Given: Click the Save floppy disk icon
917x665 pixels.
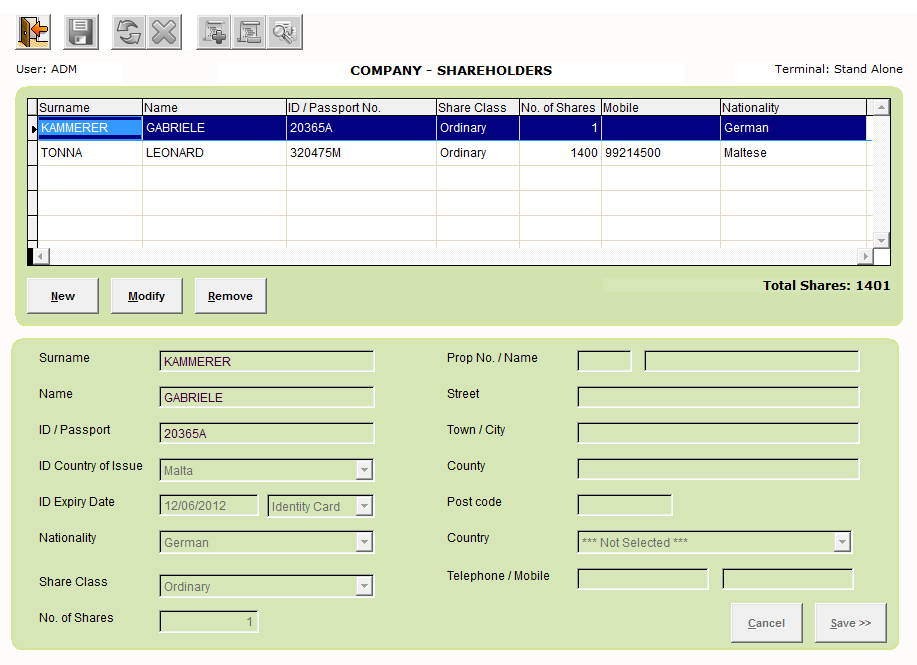Looking at the screenshot, I should coord(80,31).
